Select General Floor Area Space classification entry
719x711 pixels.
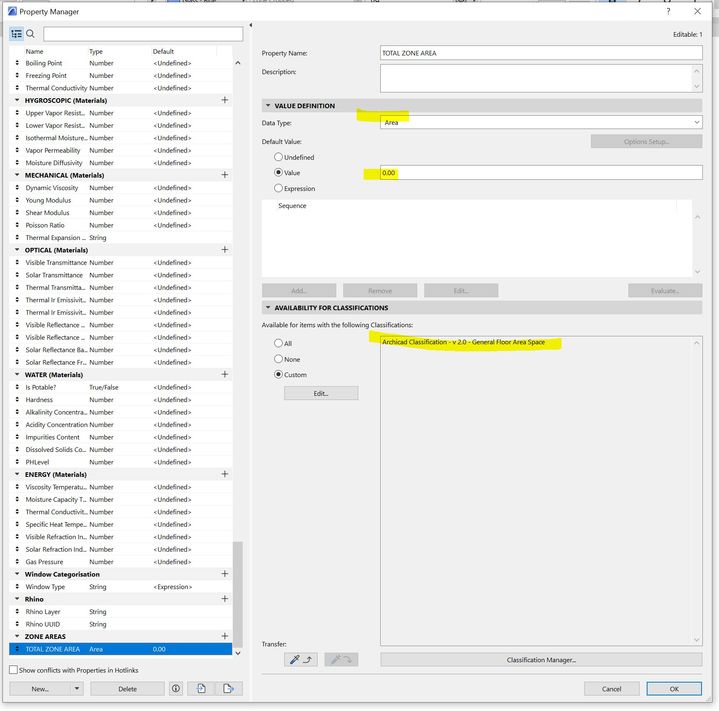463,342
